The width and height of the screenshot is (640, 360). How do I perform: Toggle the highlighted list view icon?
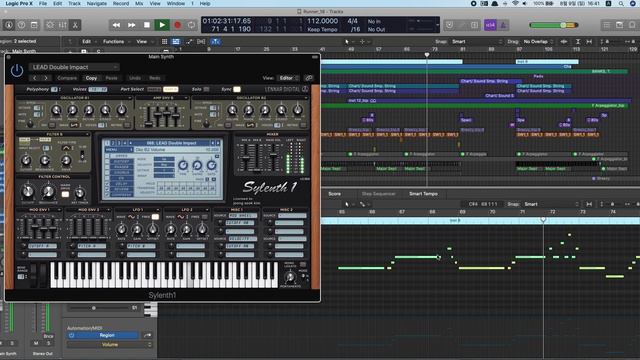[x=176, y=41]
